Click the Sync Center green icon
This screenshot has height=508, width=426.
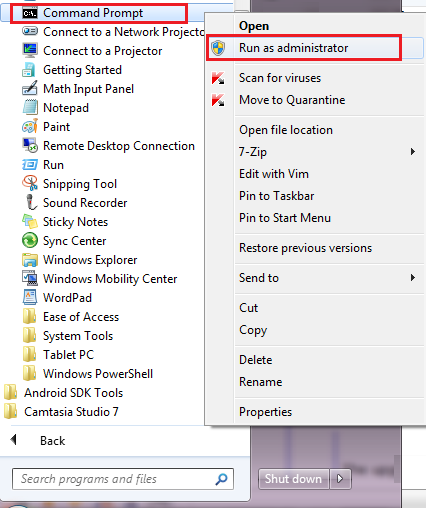[x=30, y=240]
